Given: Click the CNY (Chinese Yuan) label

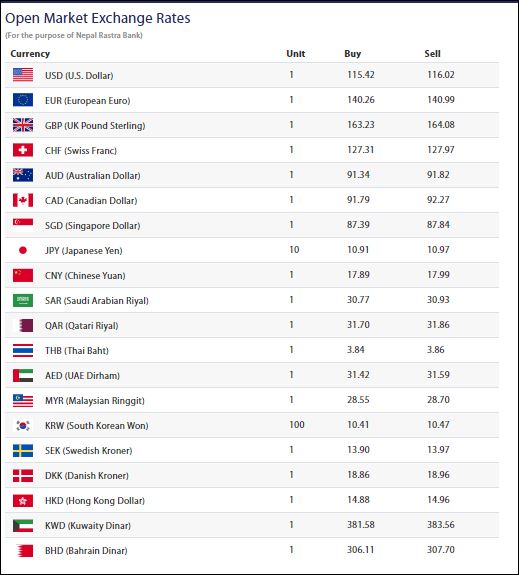Looking at the screenshot, I should click(x=85, y=275).
